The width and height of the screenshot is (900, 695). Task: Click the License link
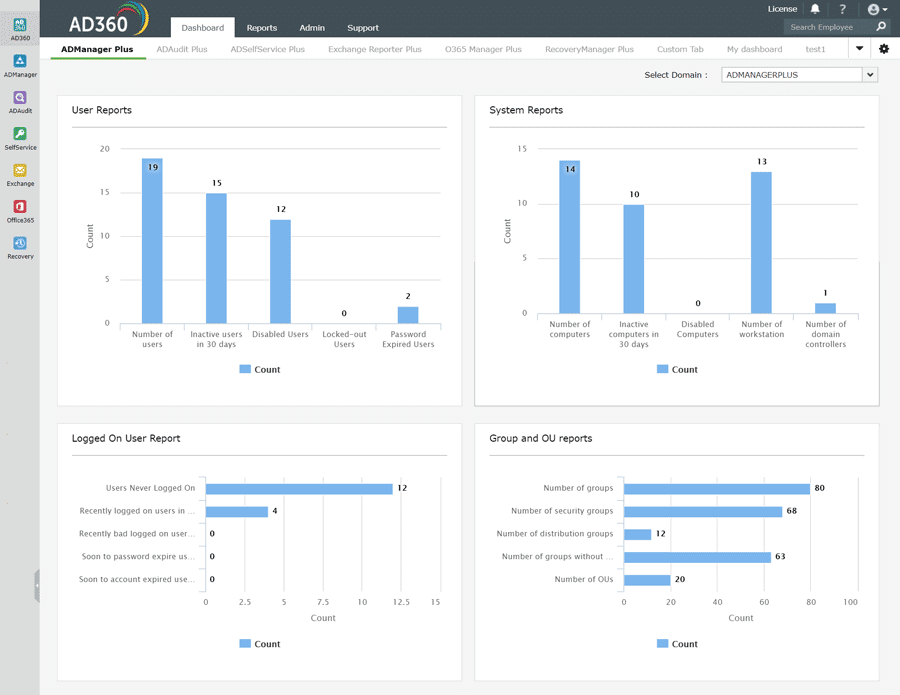pyautogui.click(x=782, y=9)
